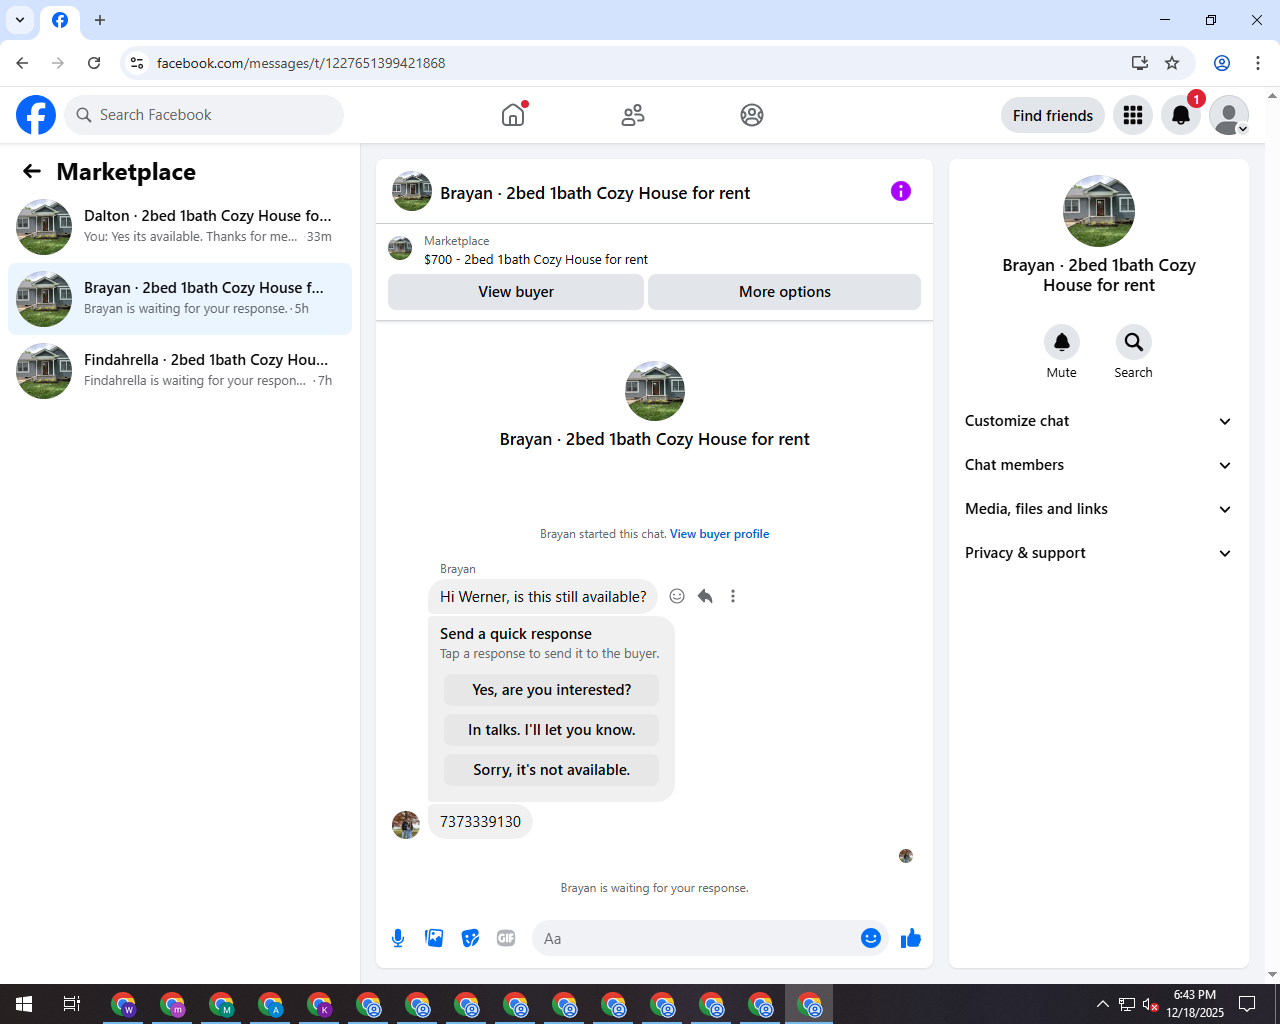Choose a GIF icon
The image size is (1280, 1024).
(x=506, y=938)
